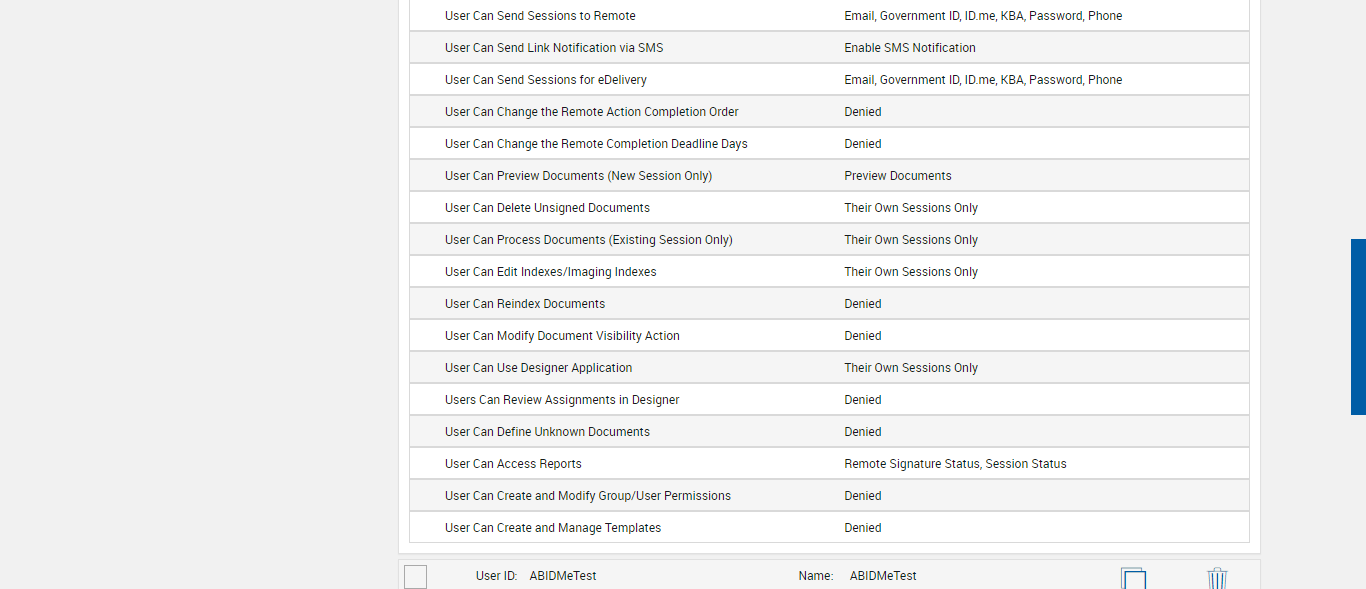1366x589 pixels.
Task: Click User Can Change the Remote Action Completion Order
Action: (591, 112)
